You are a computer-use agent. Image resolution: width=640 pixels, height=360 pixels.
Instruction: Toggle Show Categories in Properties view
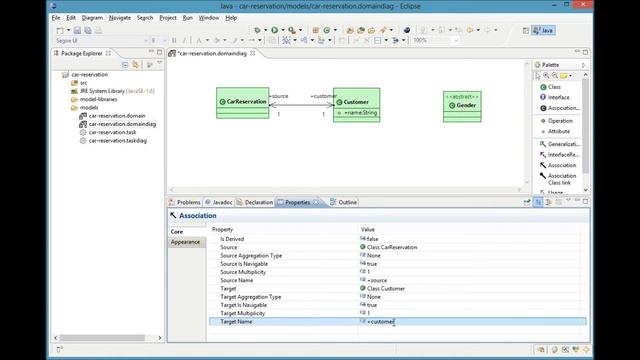538,202
